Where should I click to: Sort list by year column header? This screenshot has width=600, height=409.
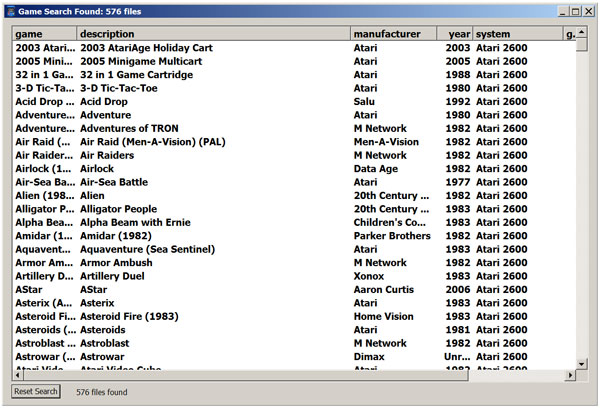[x=455, y=34]
